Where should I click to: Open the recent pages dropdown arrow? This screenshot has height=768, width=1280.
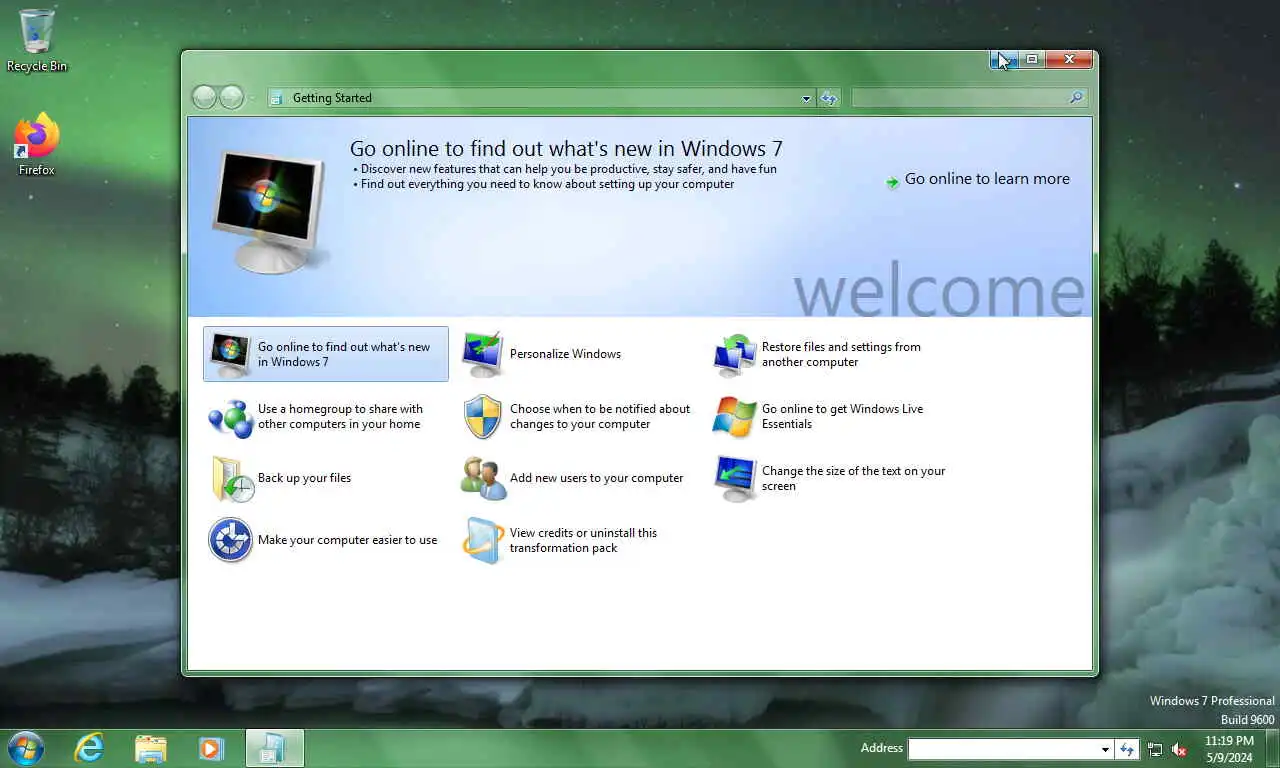tap(251, 98)
